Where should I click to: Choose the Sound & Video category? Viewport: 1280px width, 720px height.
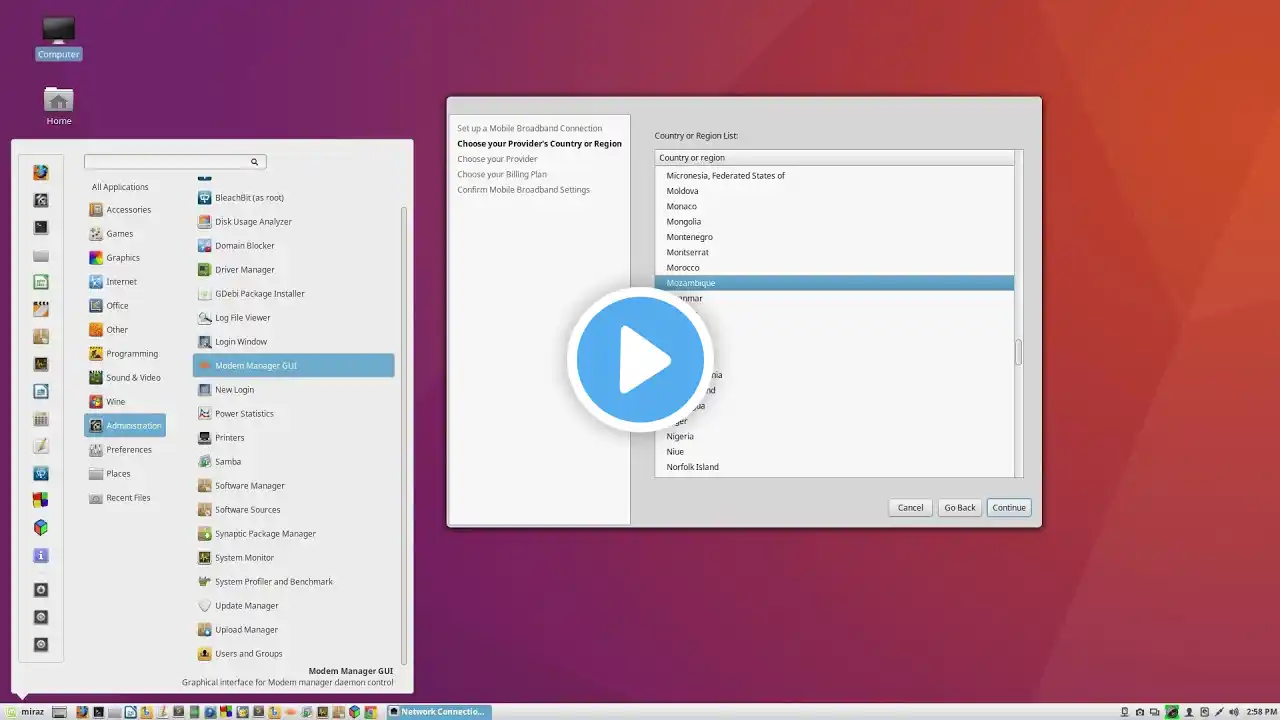(132, 378)
